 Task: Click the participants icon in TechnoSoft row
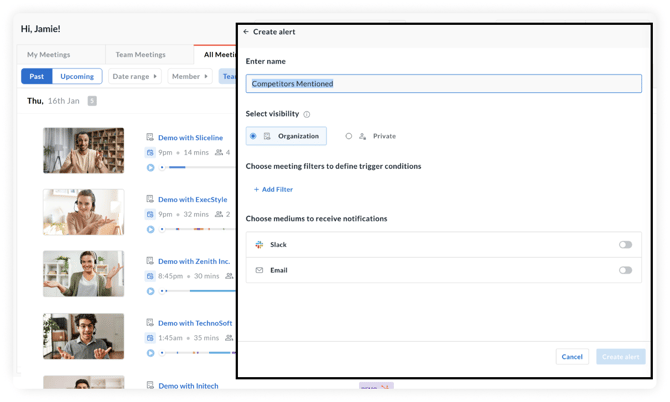229,338
